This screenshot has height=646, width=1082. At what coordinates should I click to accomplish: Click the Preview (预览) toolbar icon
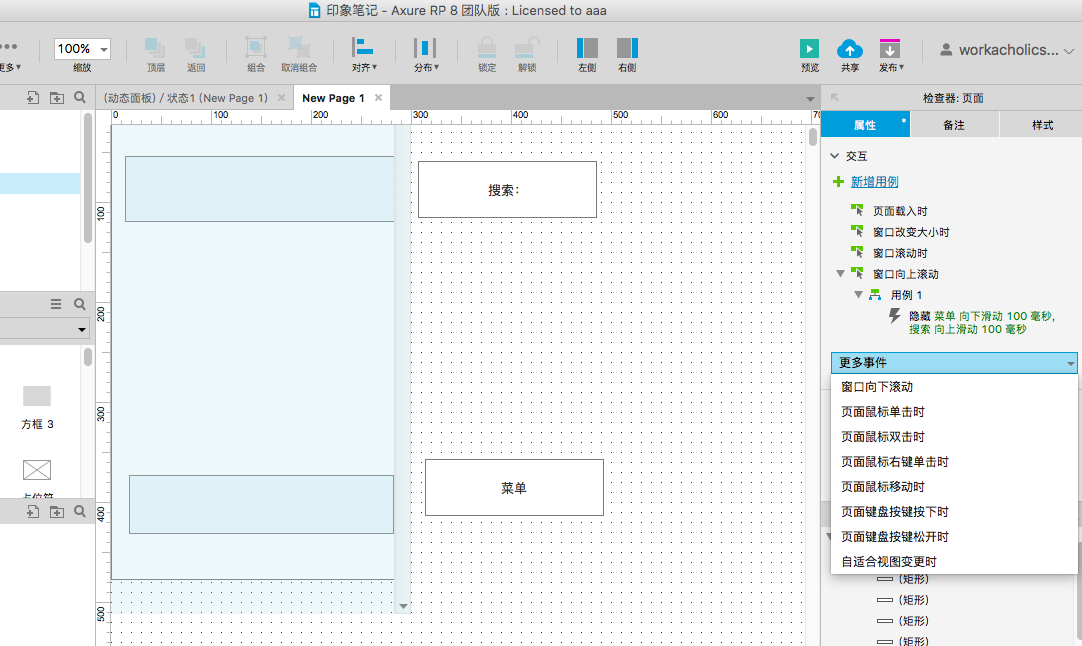tap(809, 48)
